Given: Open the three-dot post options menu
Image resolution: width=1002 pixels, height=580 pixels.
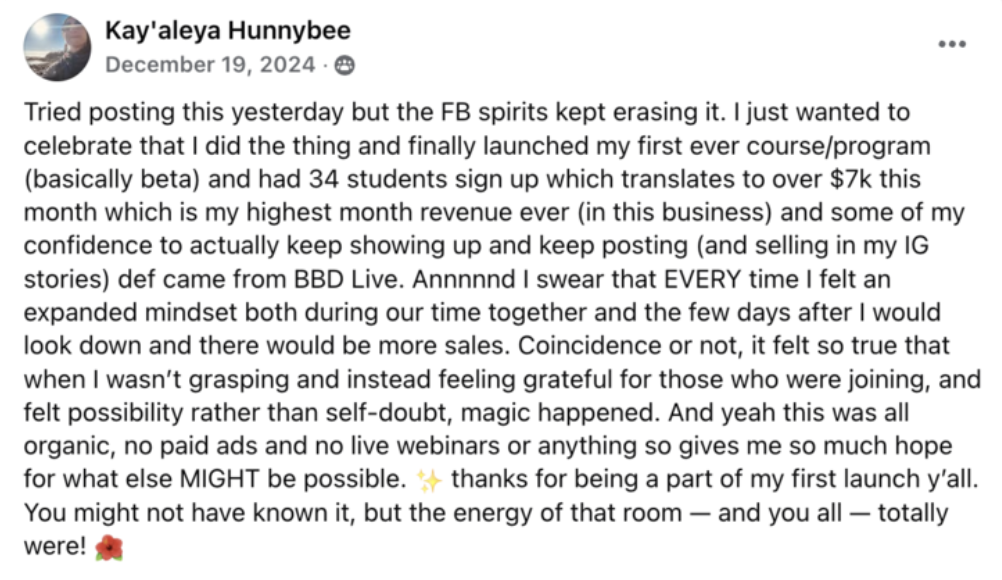Looking at the screenshot, I should [x=951, y=44].
